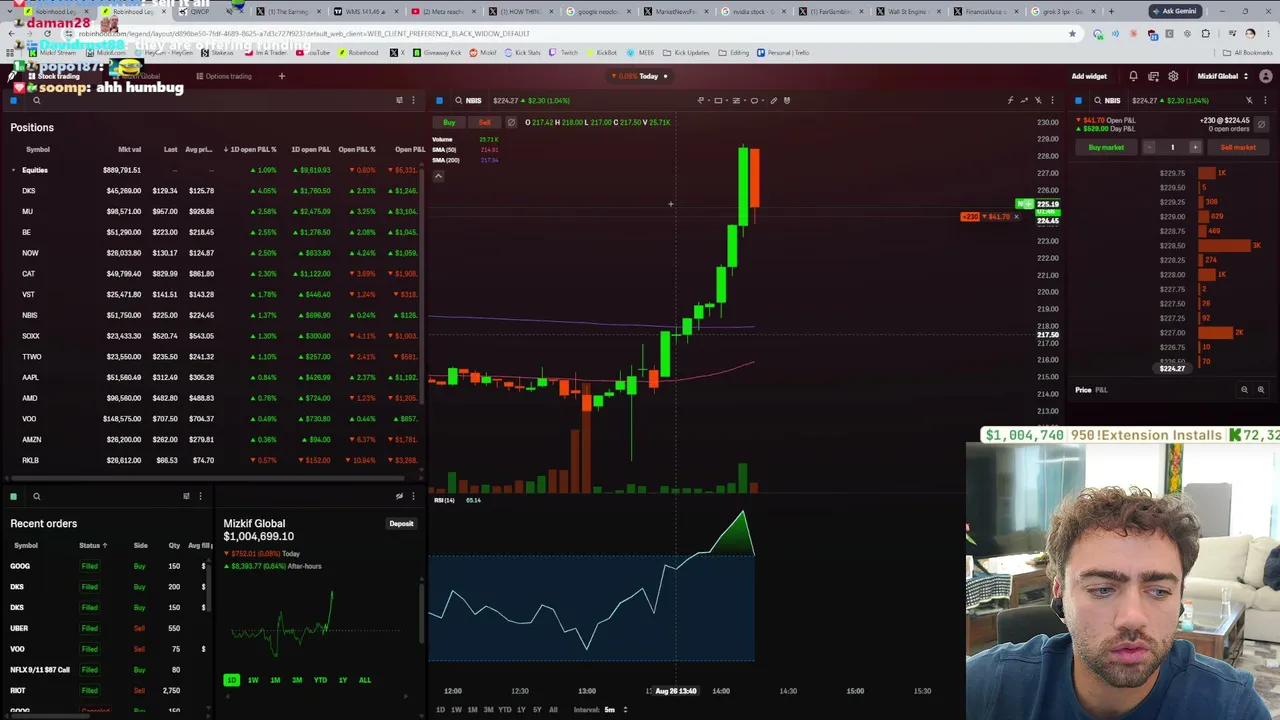Viewport: 1280px width, 720px height.
Task: Zoom out with the ladder magnifier icon
Action: click(x=1244, y=390)
